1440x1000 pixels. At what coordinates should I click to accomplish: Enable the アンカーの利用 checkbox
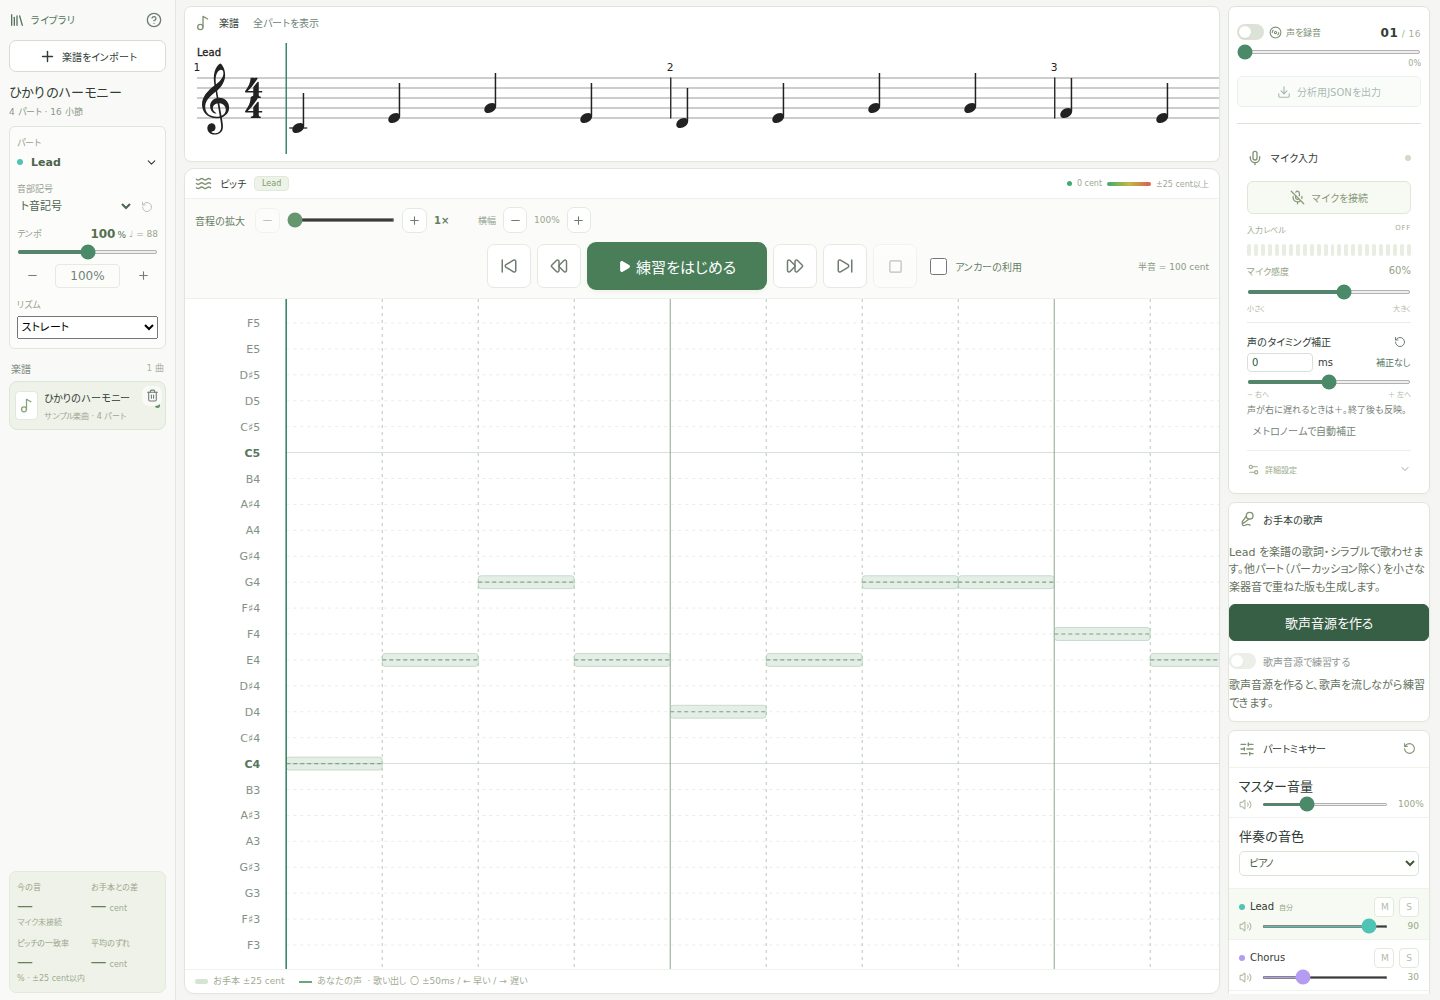[938, 266]
